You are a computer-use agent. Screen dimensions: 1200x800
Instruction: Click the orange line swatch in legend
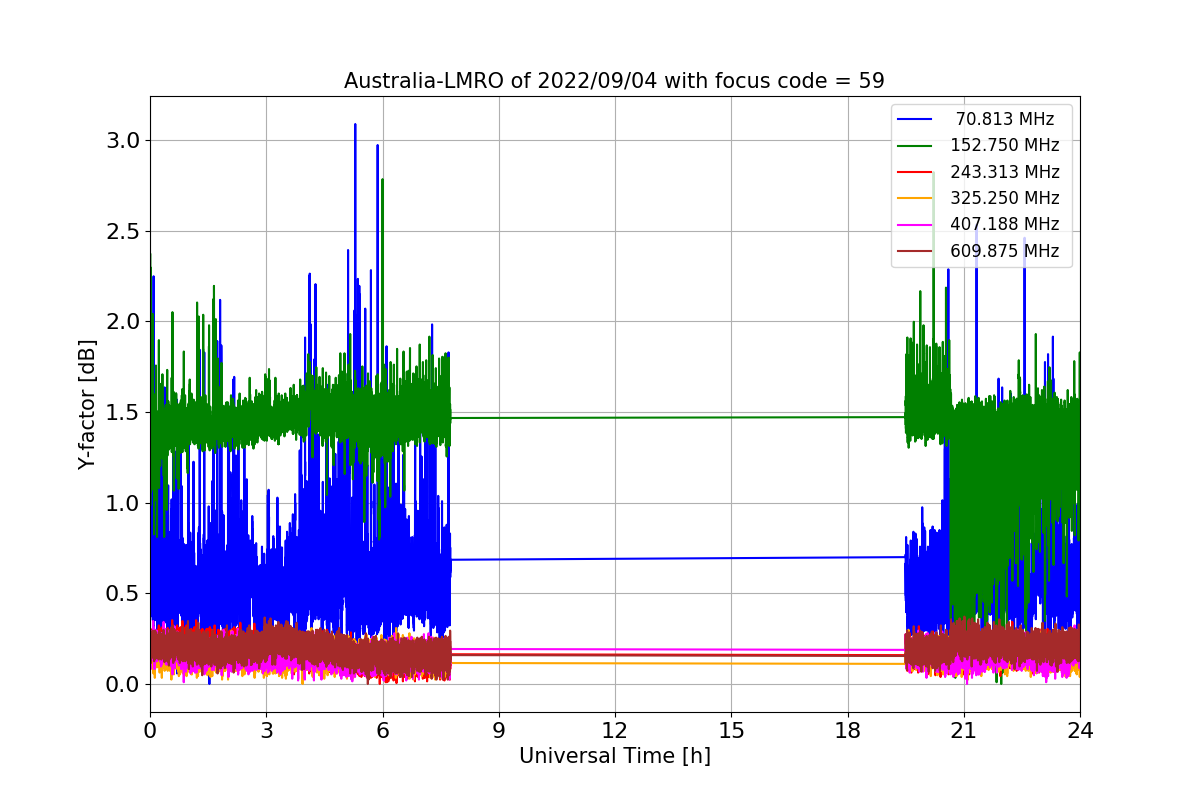(916, 198)
